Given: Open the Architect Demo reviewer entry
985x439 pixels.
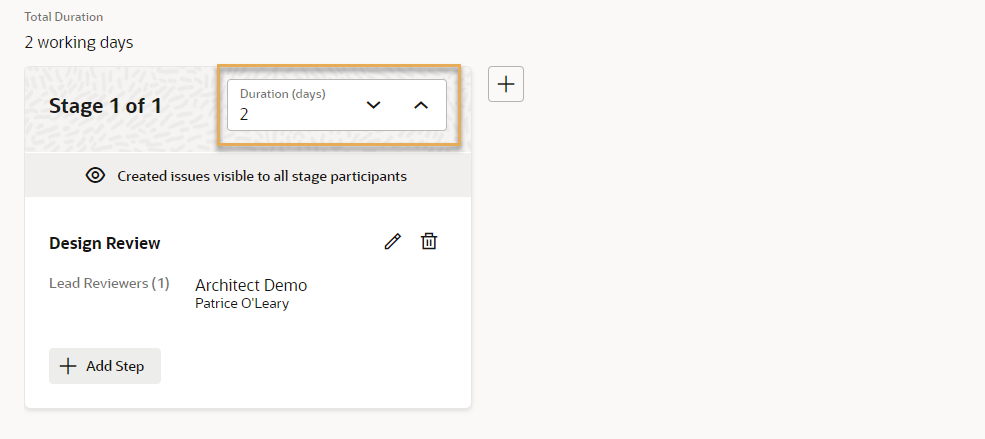Looking at the screenshot, I should point(251,285).
